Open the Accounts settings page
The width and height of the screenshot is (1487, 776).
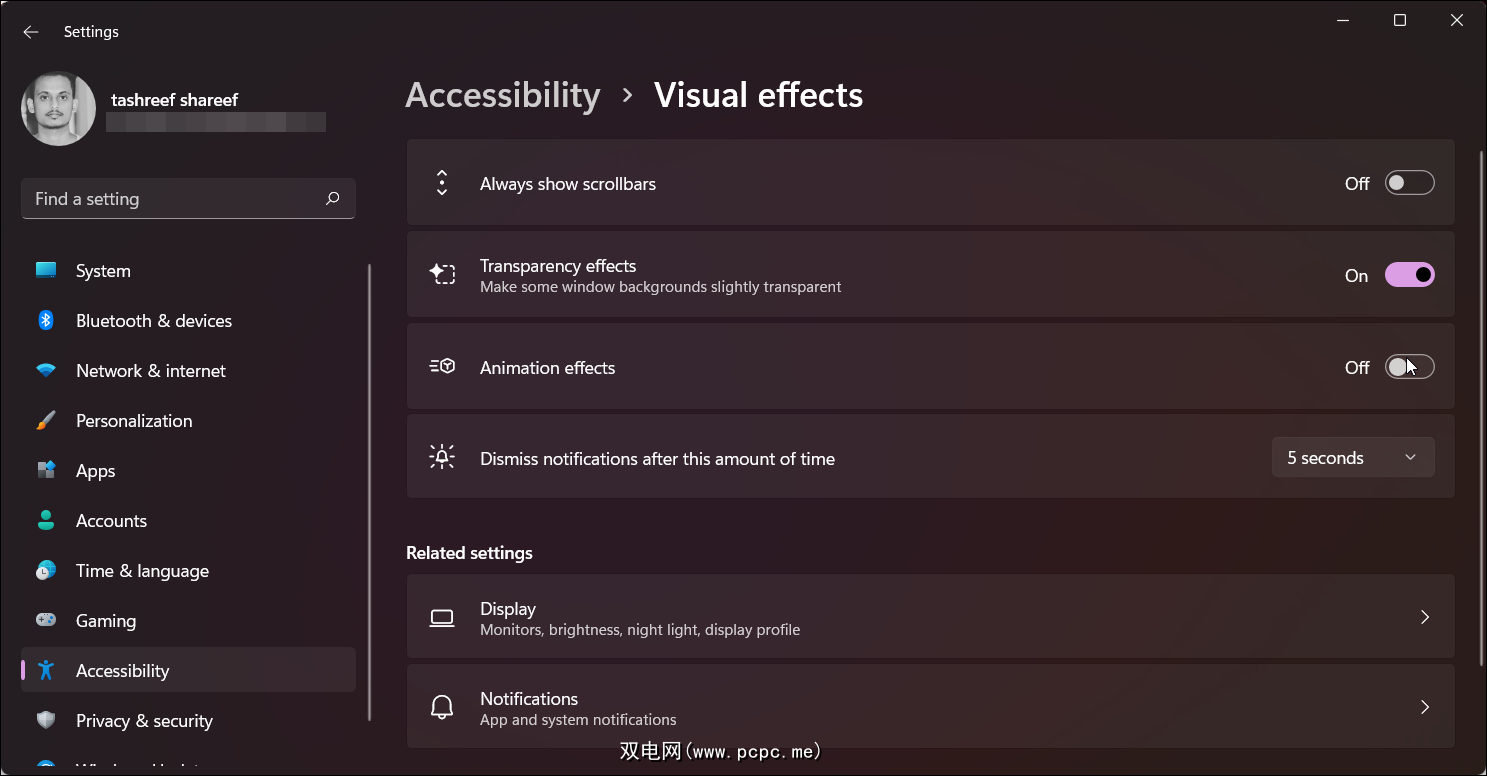click(111, 521)
